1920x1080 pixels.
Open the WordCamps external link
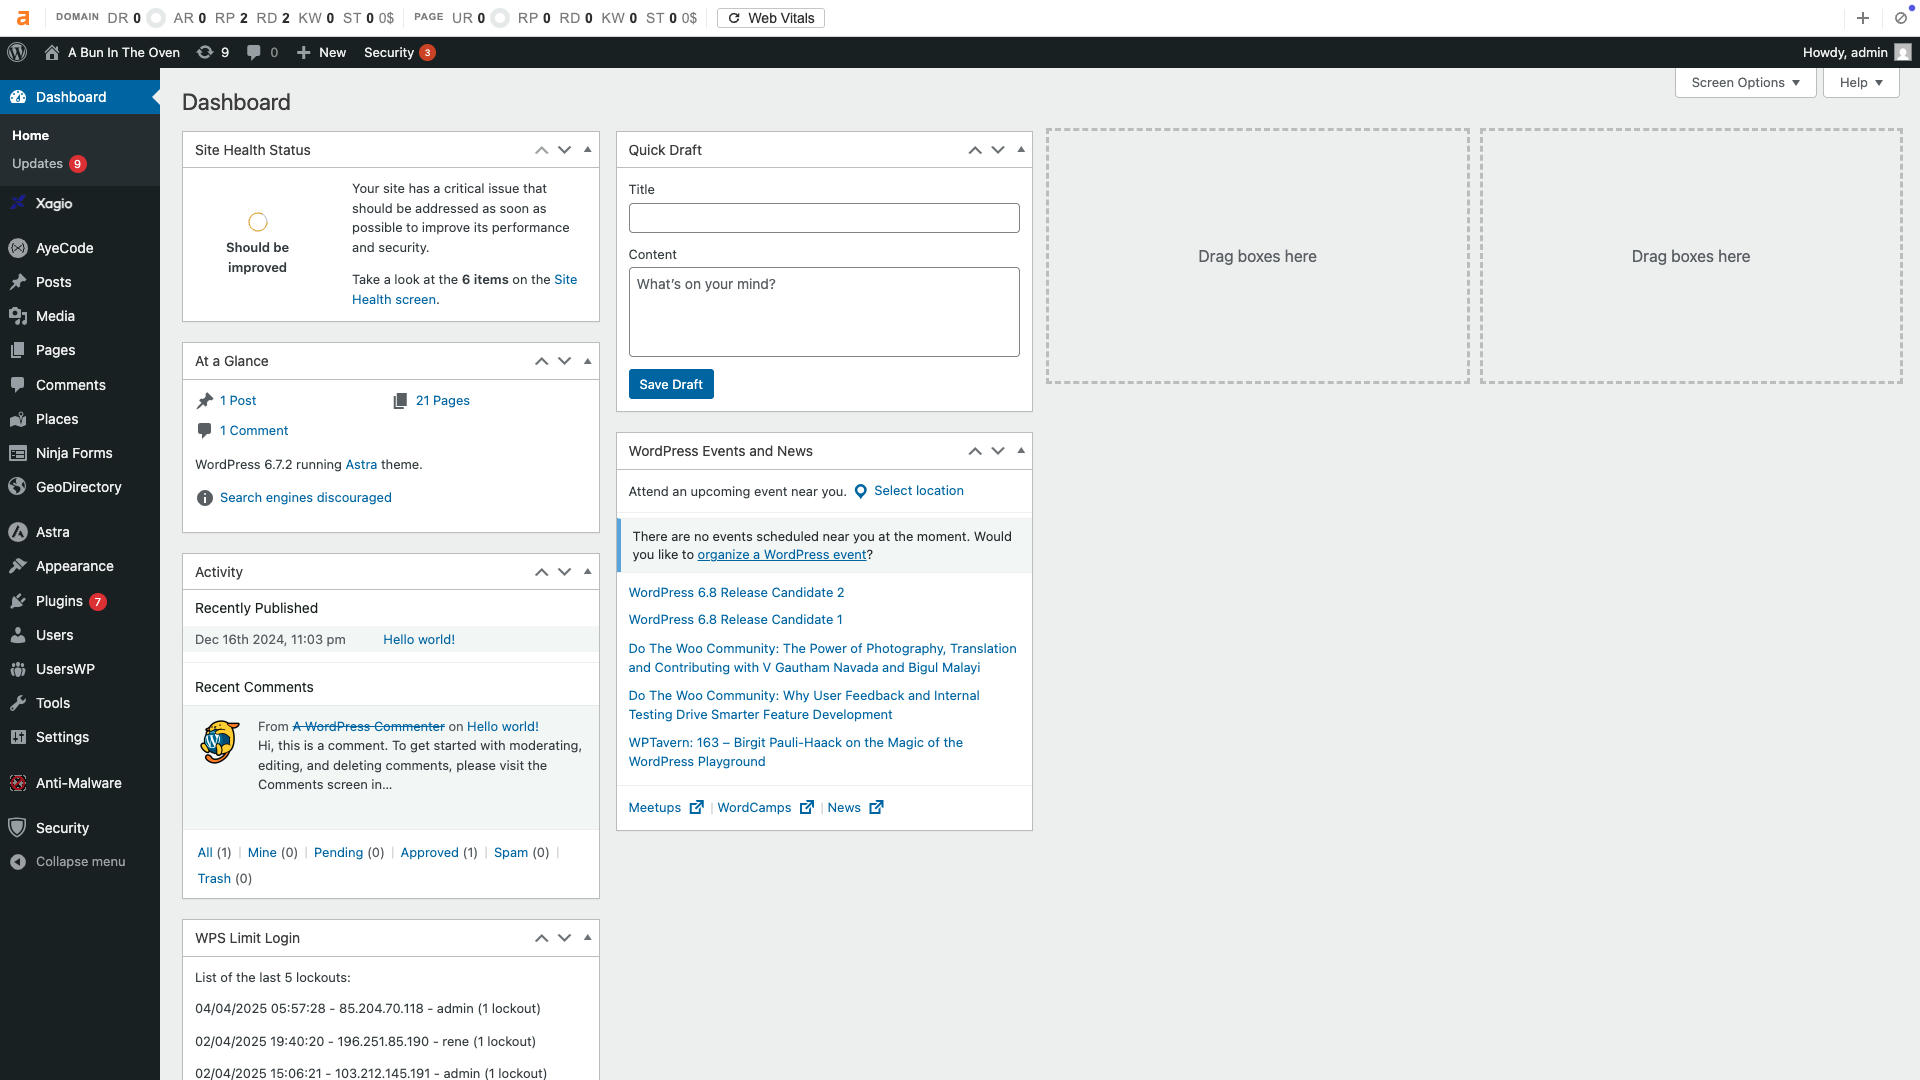pos(765,808)
